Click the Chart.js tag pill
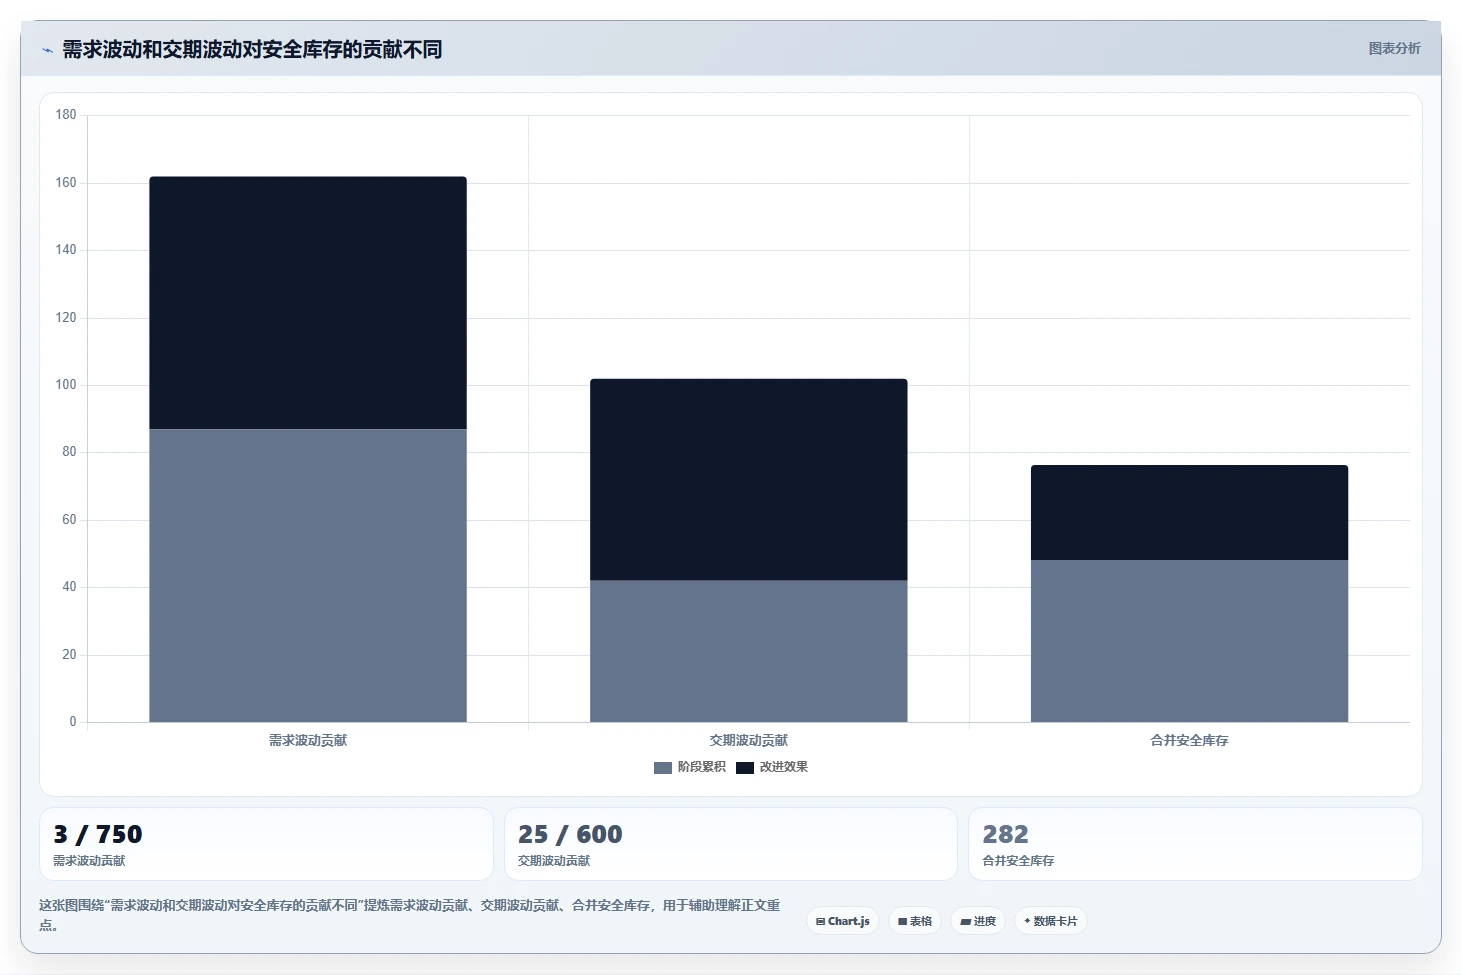The image size is (1462, 975). click(843, 921)
